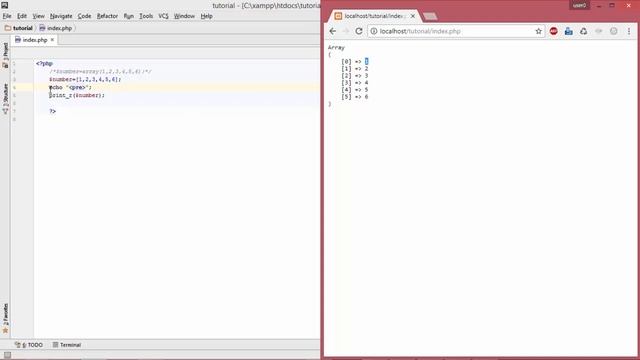Select the index.php breadcrumb

pyautogui.click(x=56, y=28)
